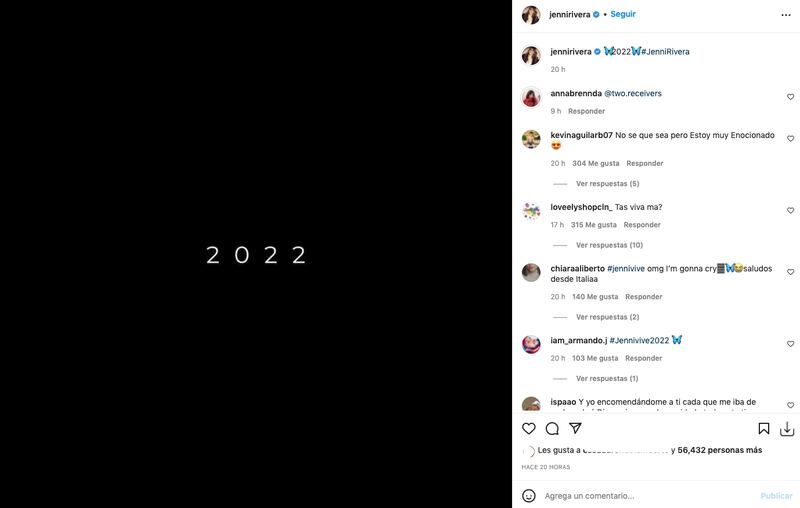The image size is (800, 508).
Task: Like the post with heart icon
Action: click(x=529, y=428)
